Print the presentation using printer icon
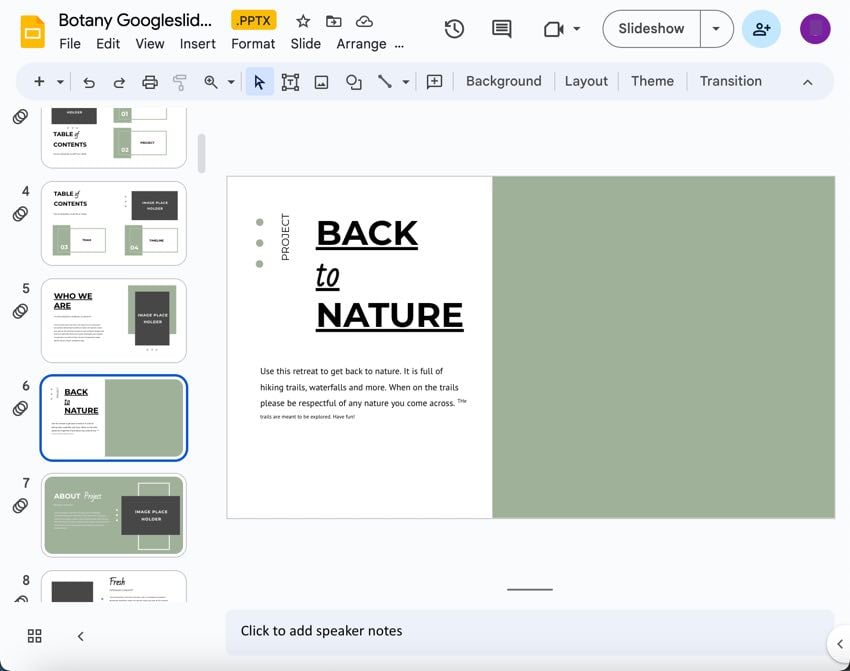The height and width of the screenshot is (671, 850). 150,82
